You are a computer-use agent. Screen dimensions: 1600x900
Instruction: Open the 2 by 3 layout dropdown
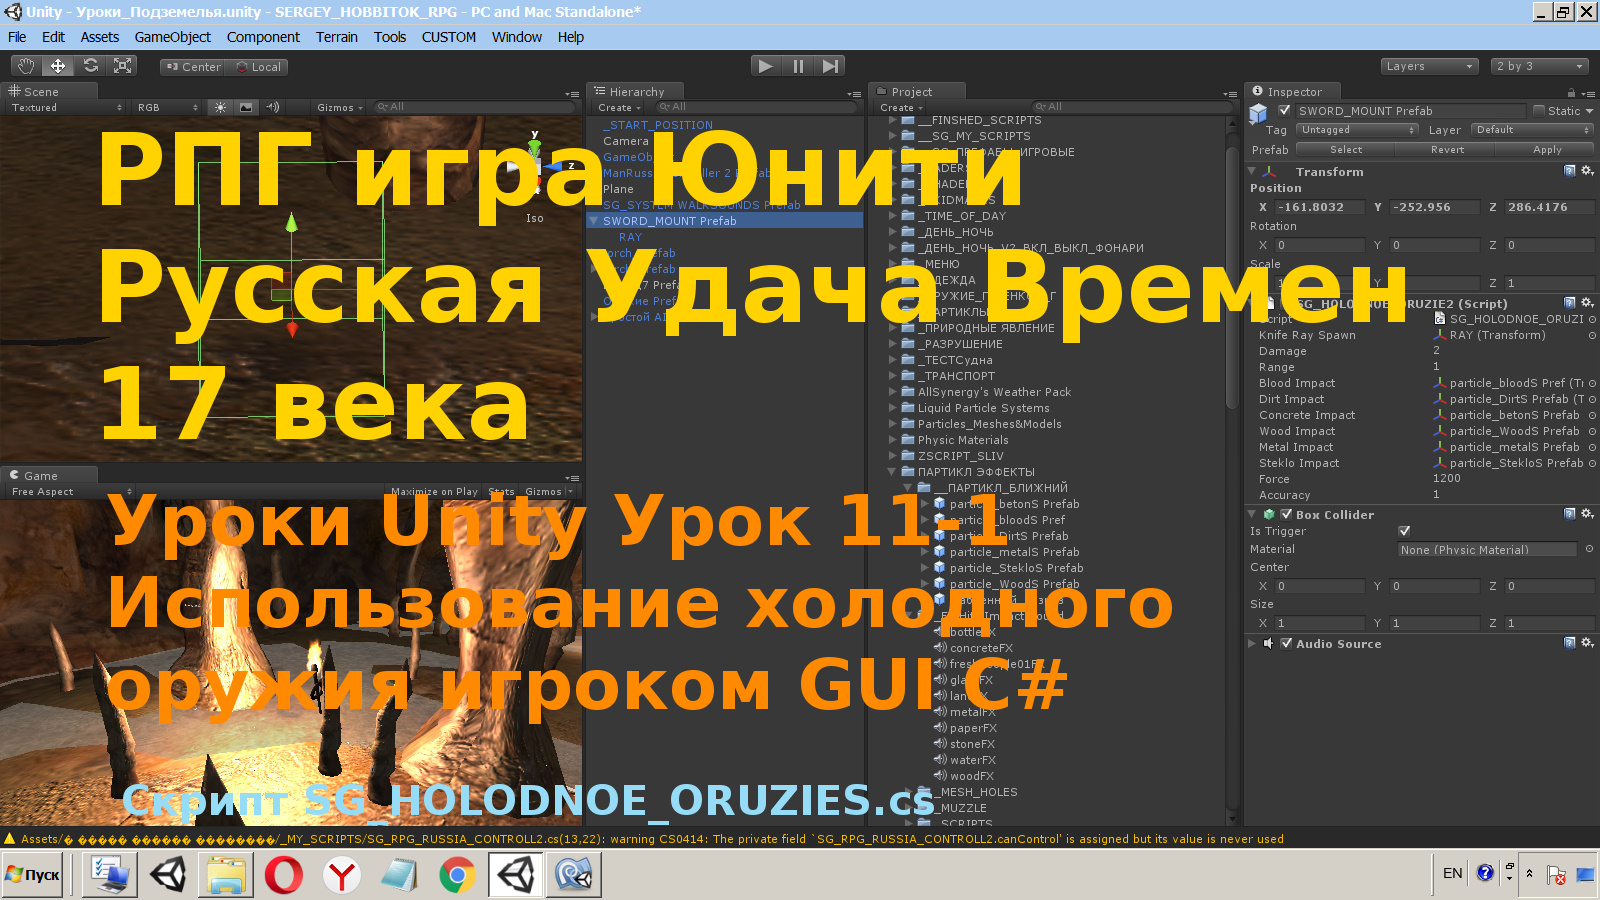pos(1539,66)
